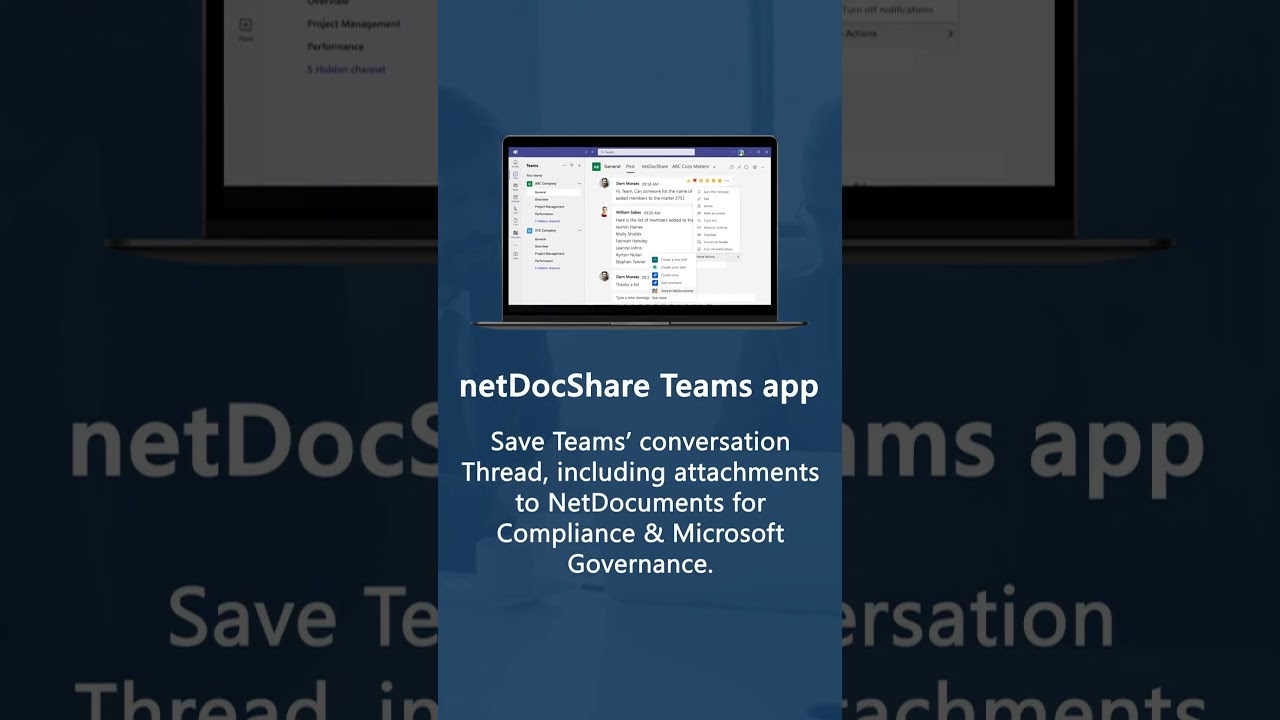The width and height of the screenshot is (1280, 720).
Task: Select Overview channel under XYZ Company
Action: pos(541,246)
